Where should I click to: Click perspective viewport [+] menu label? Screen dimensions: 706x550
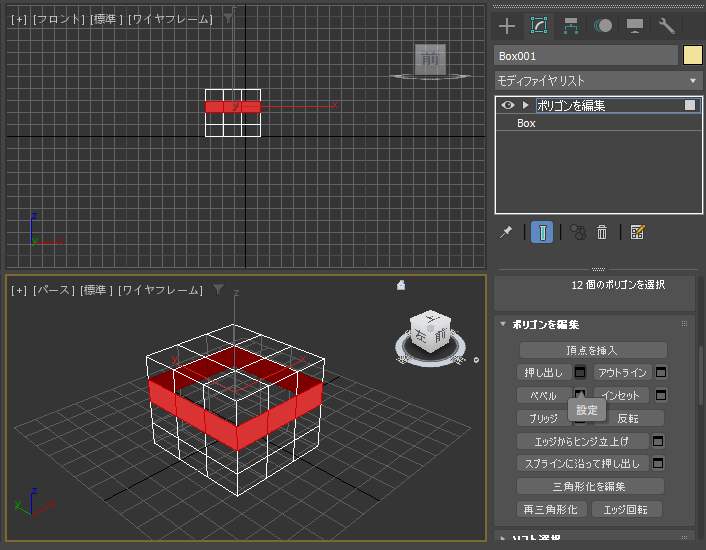click(19, 290)
